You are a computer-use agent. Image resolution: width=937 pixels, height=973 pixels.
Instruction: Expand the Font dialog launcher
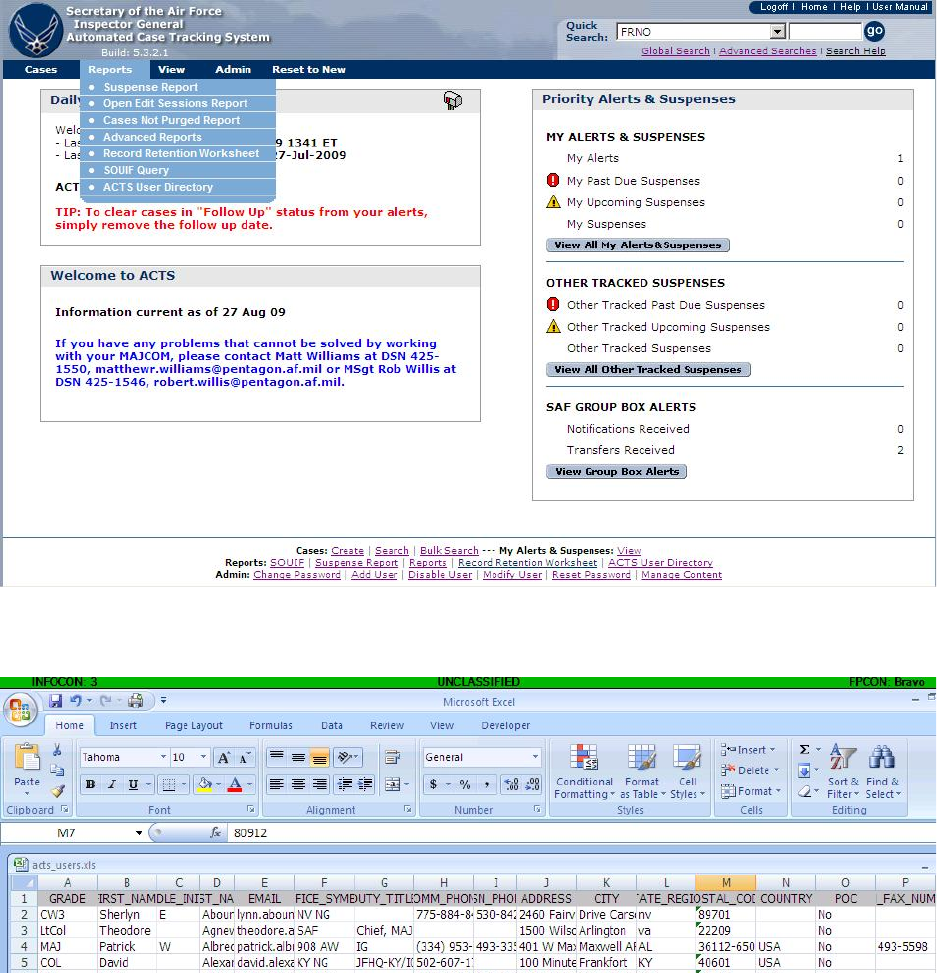251,809
